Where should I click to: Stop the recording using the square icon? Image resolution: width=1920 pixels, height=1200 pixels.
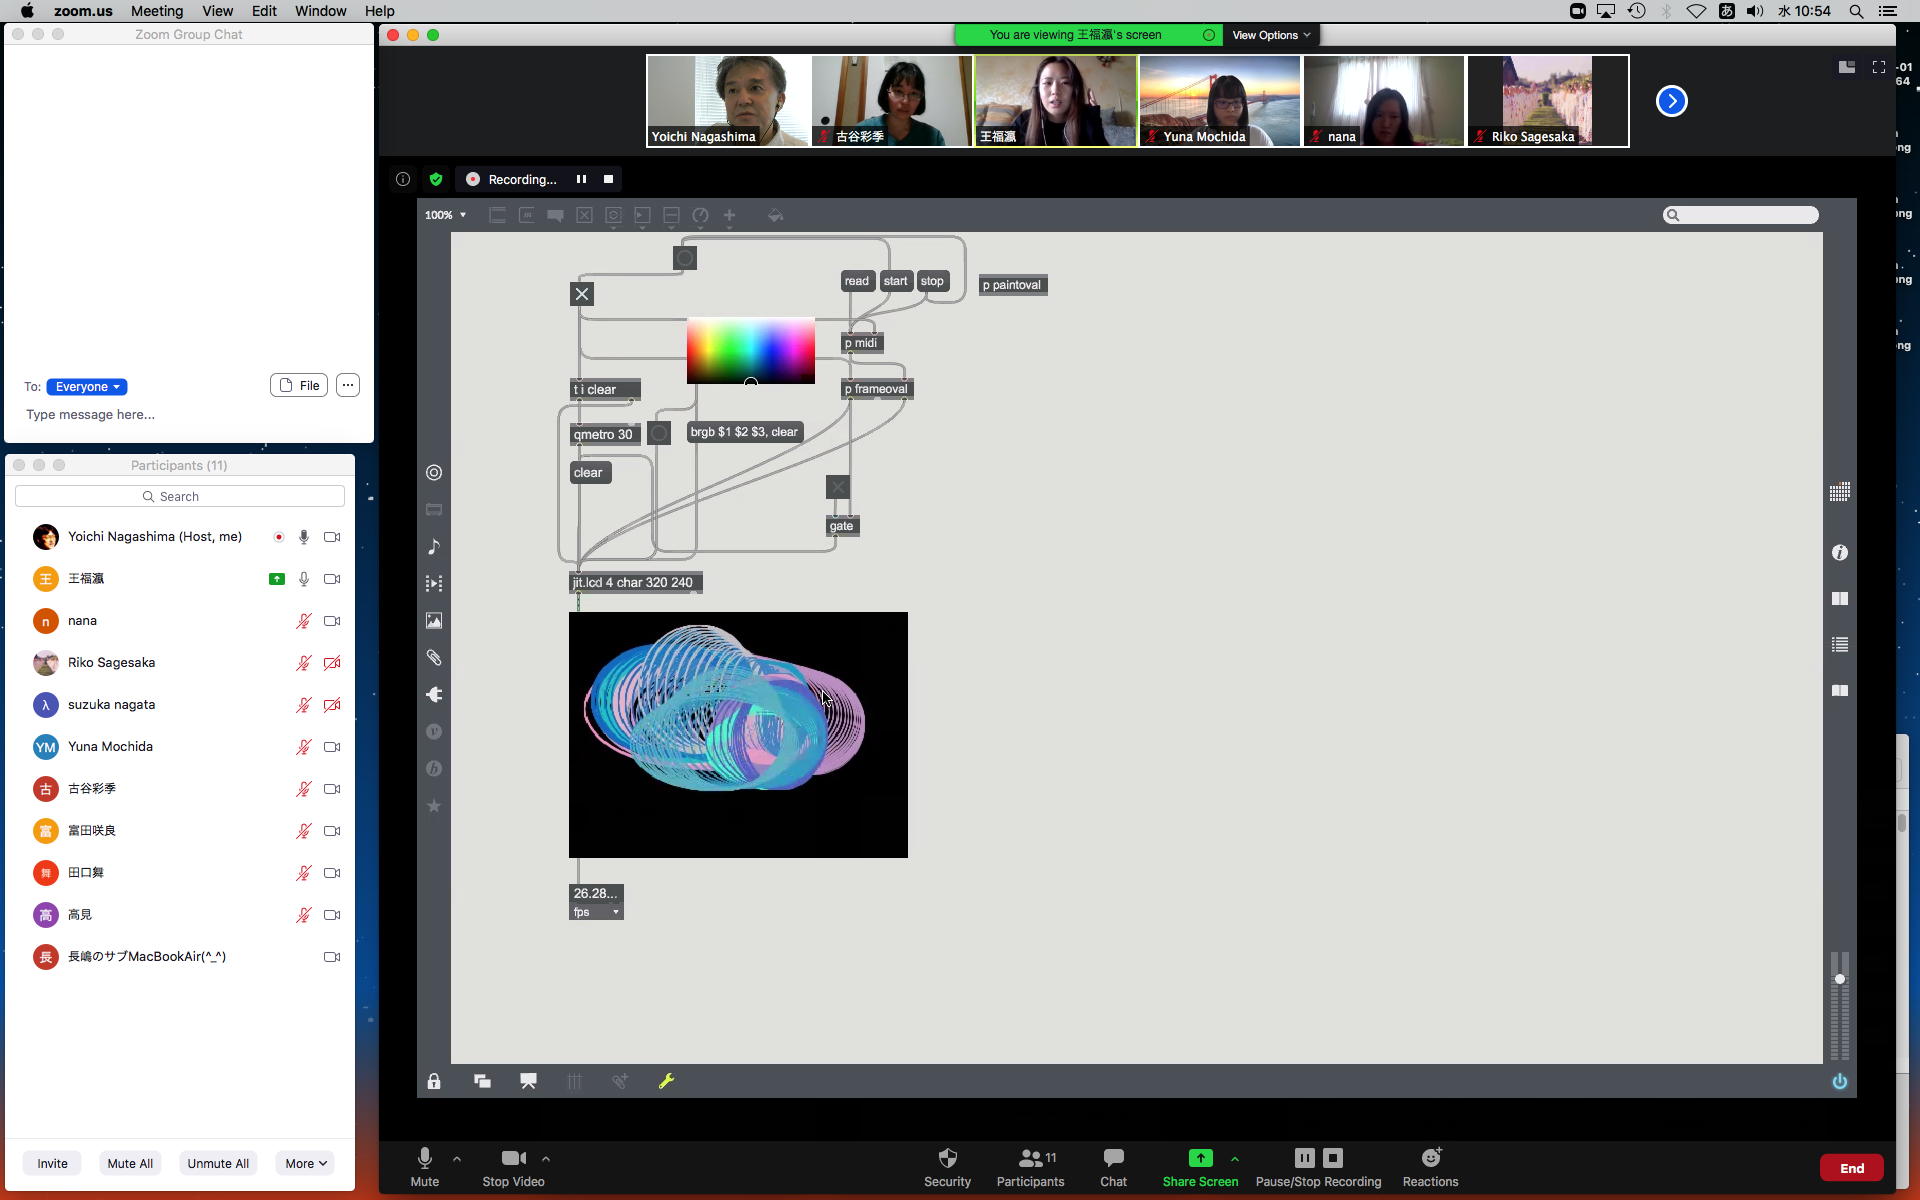pos(608,179)
